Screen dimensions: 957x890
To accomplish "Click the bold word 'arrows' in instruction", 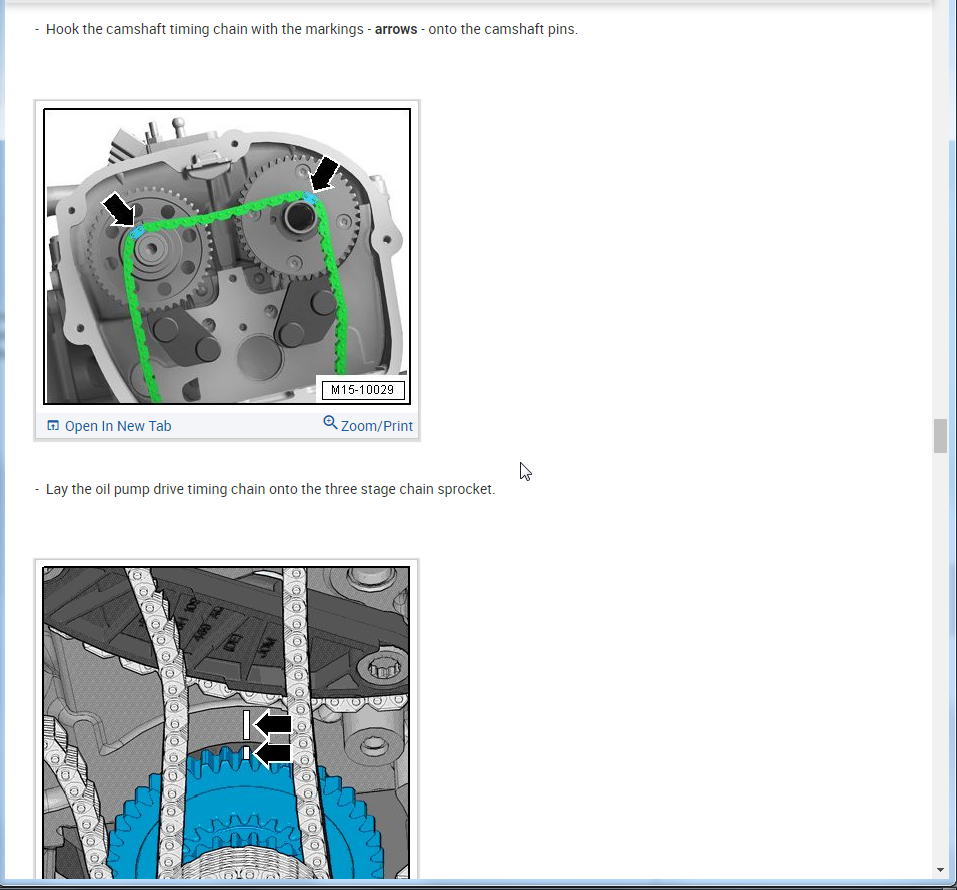I will click(x=396, y=29).
